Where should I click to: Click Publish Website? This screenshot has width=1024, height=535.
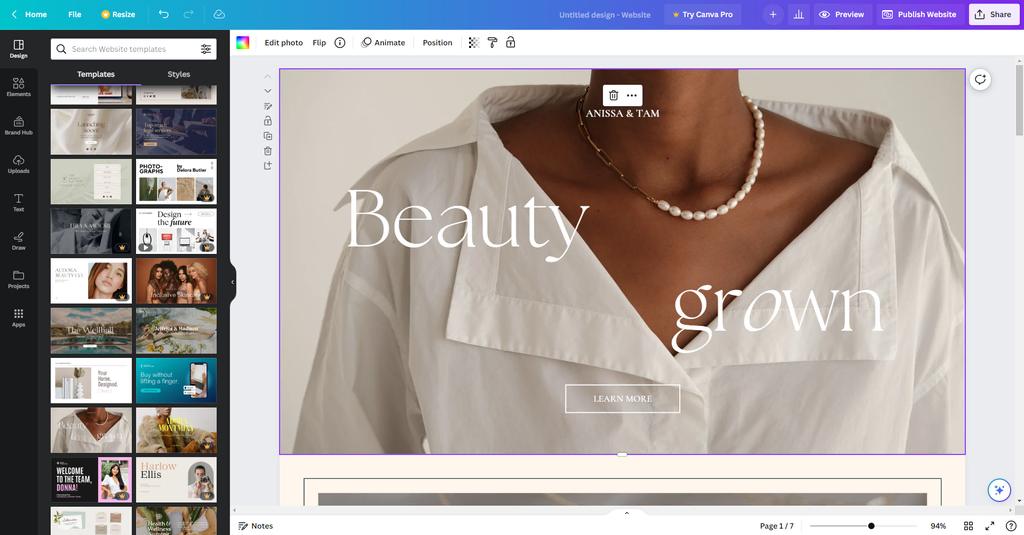pyautogui.click(x=920, y=14)
